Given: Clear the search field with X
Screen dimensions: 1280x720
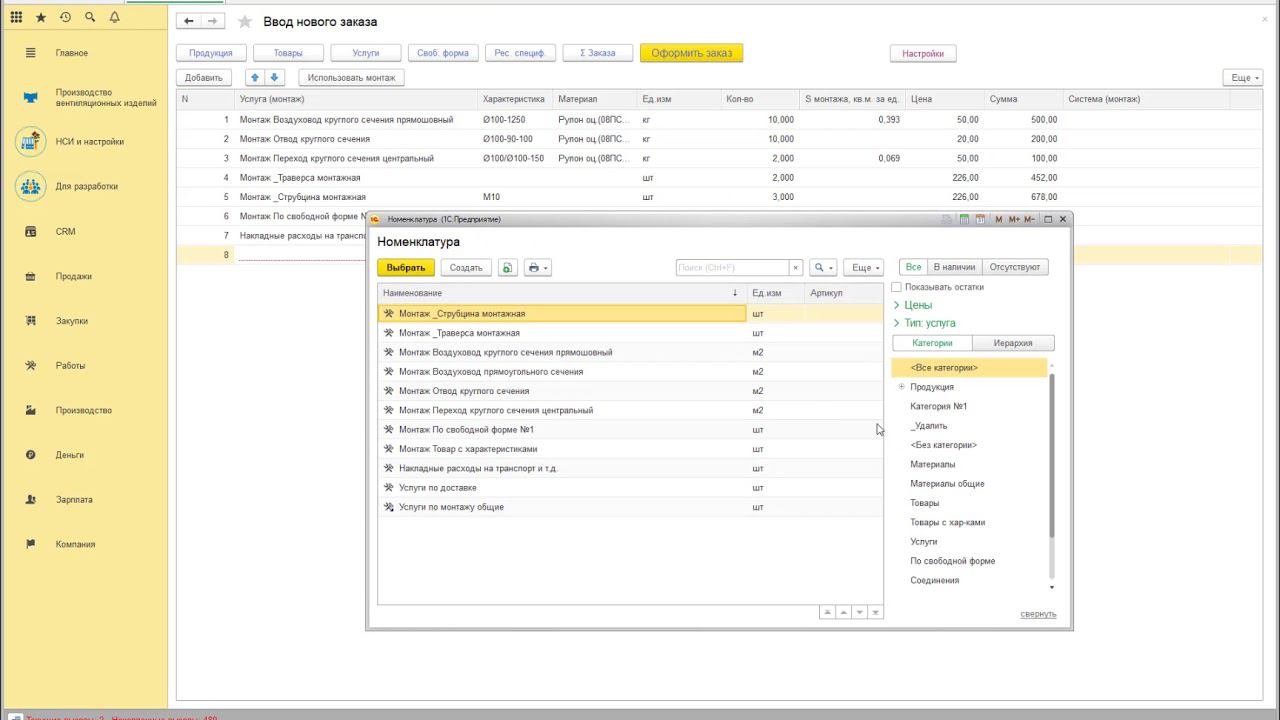Looking at the screenshot, I should coord(796,268).
